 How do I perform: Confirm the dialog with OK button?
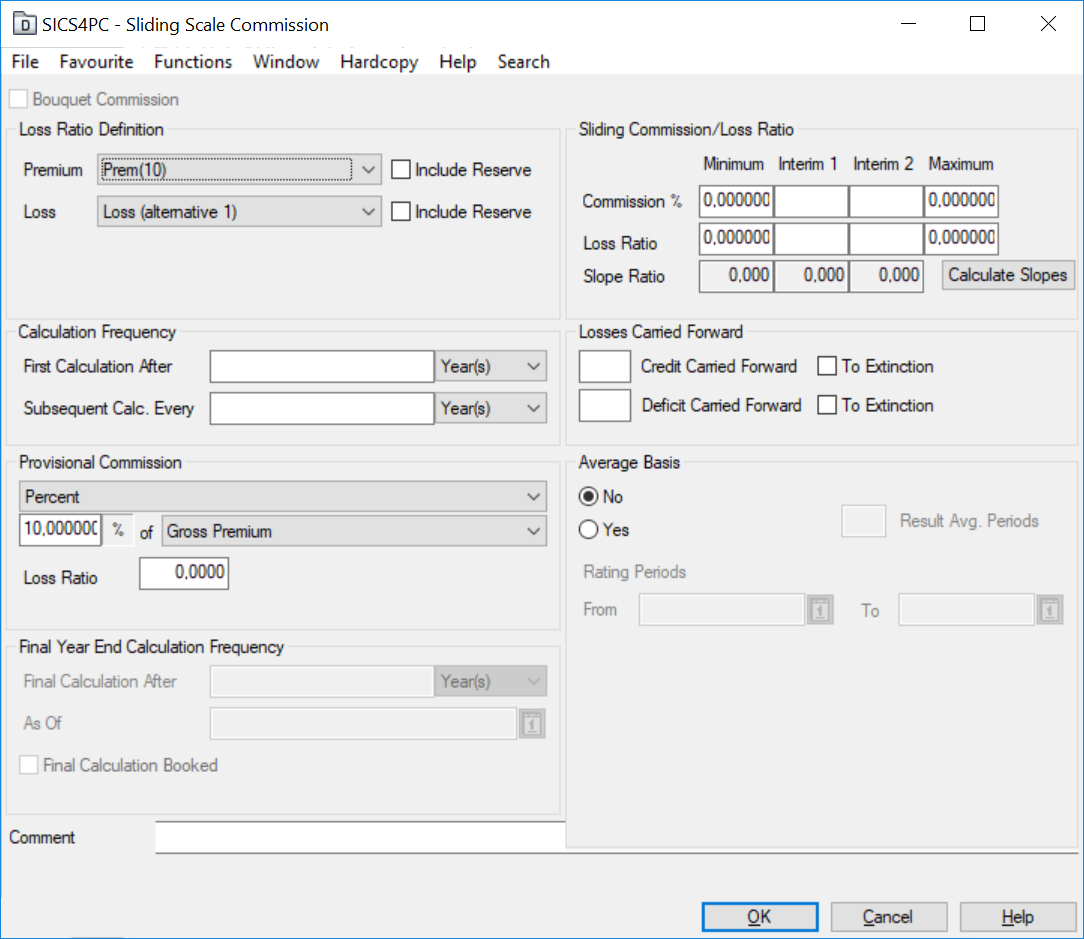(760, 917)
